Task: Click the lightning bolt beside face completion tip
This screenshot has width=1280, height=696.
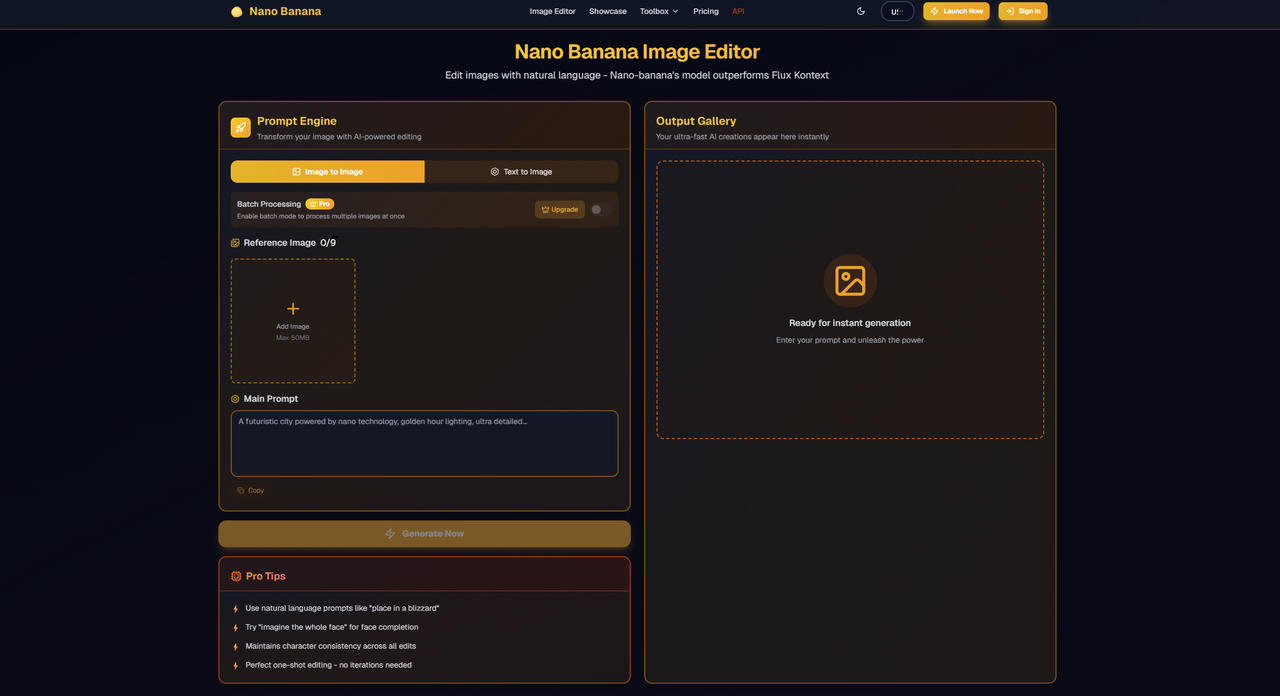Action: coord(236,628)
